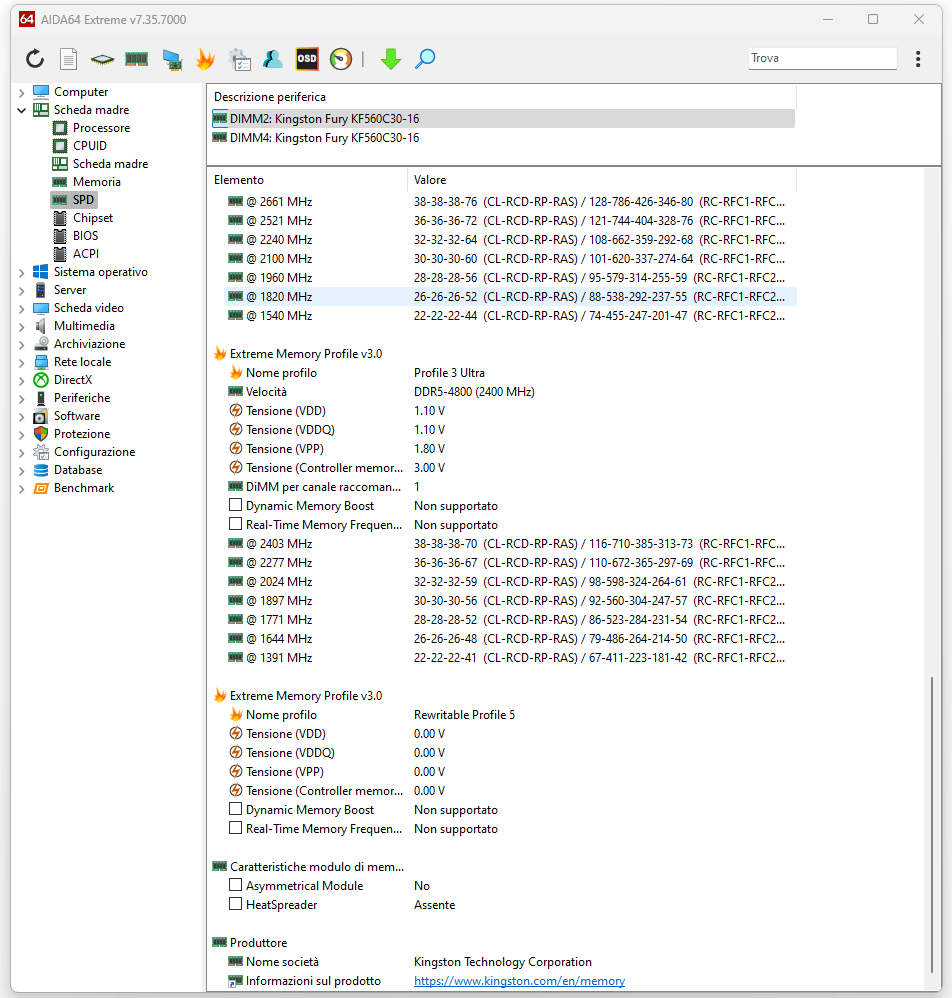
Task: Select DIMM4 Kingston Fury device row
Action: (x=503, y=138)
